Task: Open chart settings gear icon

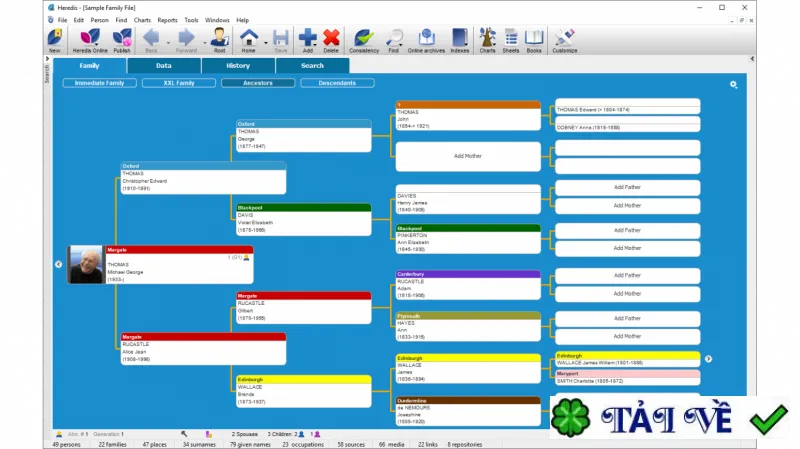Action: [733, 85]
